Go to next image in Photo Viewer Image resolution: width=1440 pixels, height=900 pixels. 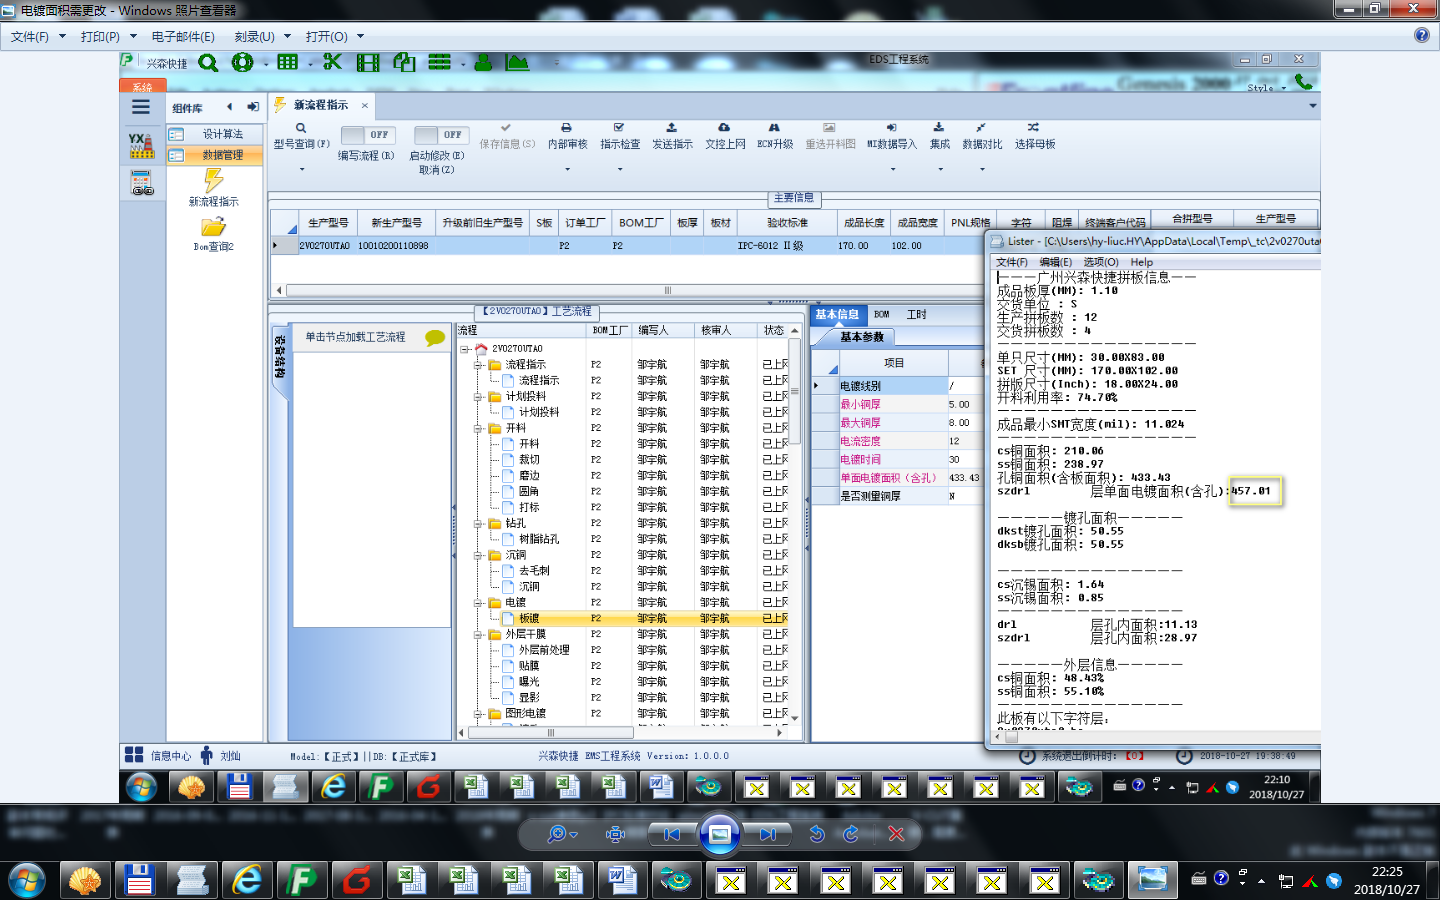point(767,834)
